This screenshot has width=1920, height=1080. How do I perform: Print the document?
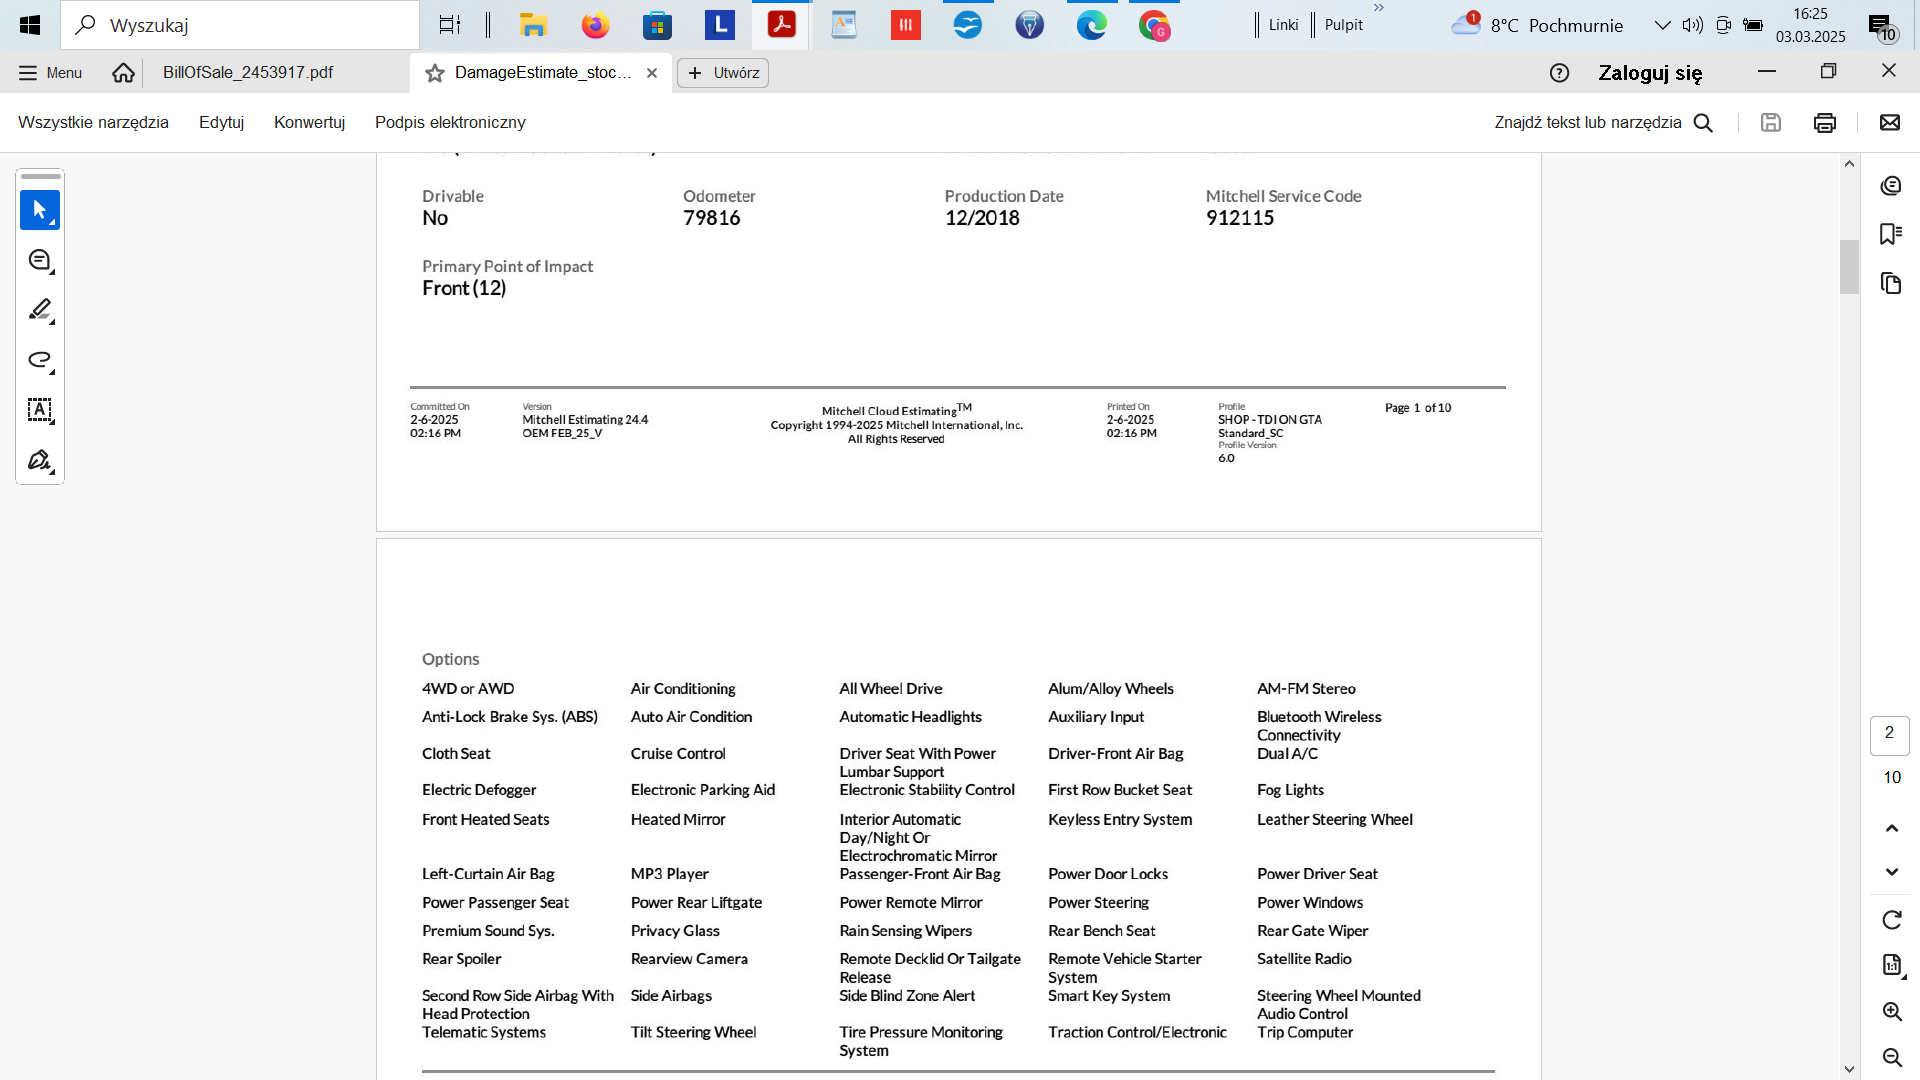1825,123
